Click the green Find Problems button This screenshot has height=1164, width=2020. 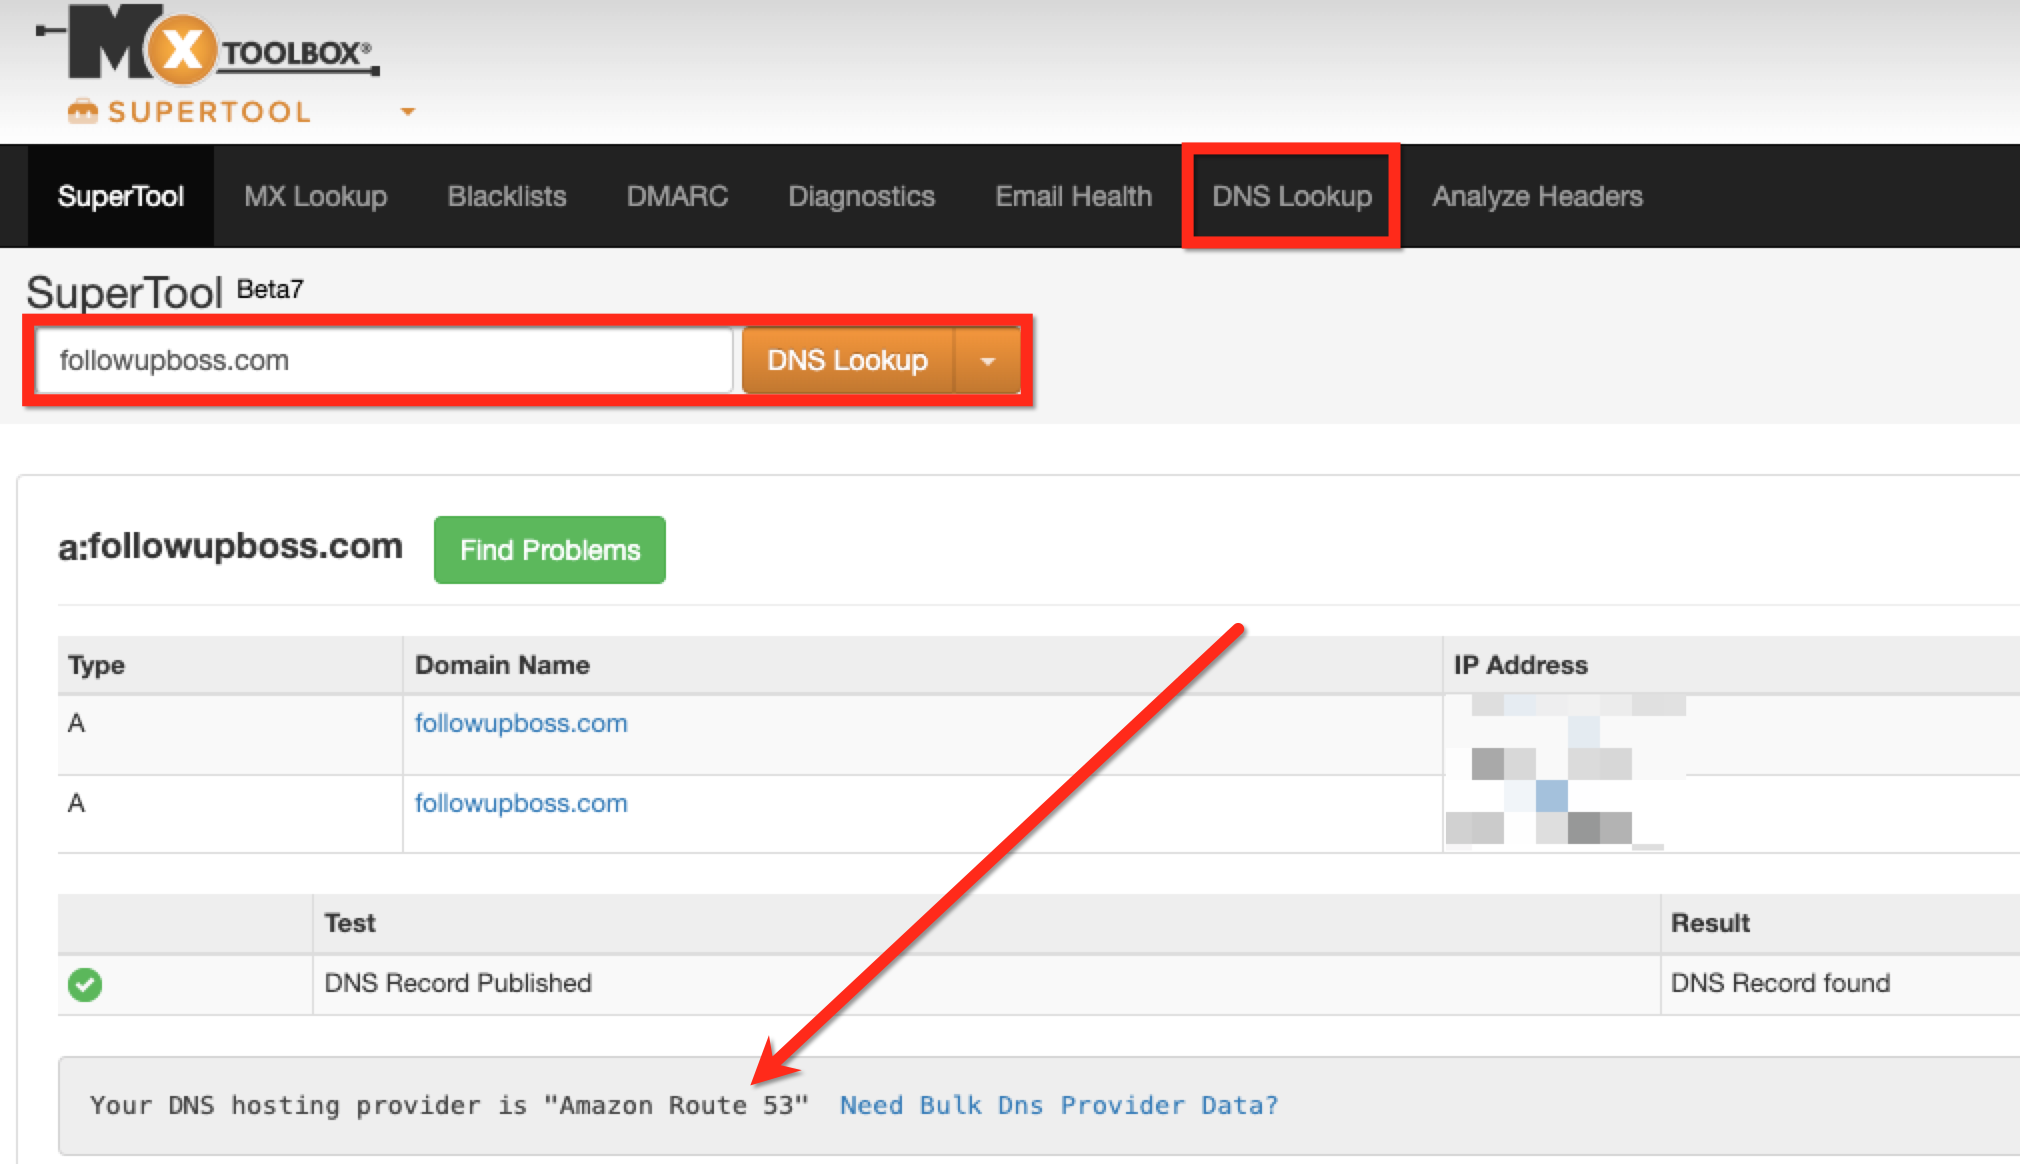(550, 550)
